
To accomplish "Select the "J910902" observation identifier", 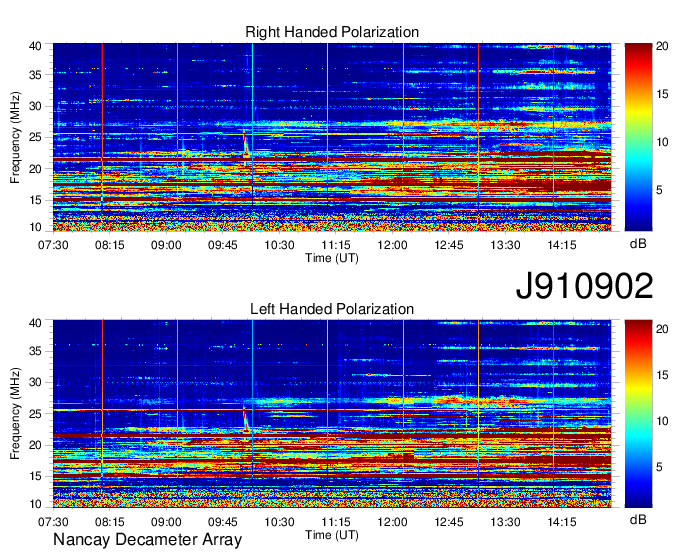I will coord(584,286).
